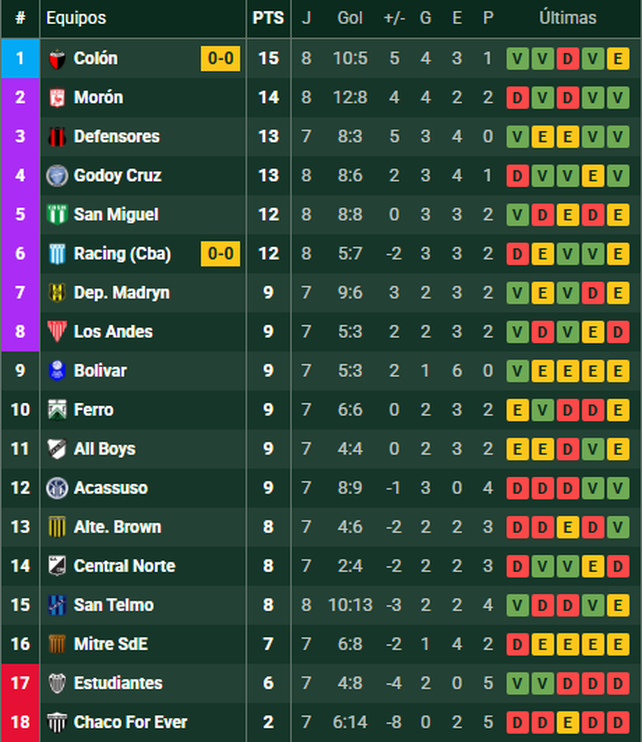
Task: Open Colón's live 0-0 score badge
Action: (220, 59)
